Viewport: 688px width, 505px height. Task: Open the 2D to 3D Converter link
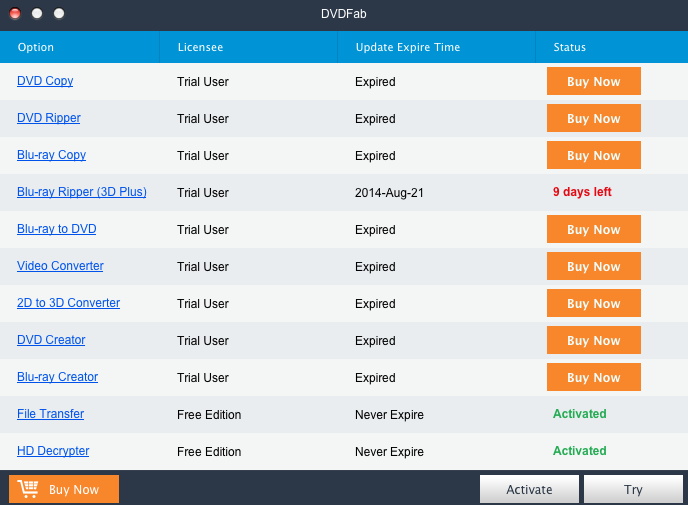(x=68, y=303)
